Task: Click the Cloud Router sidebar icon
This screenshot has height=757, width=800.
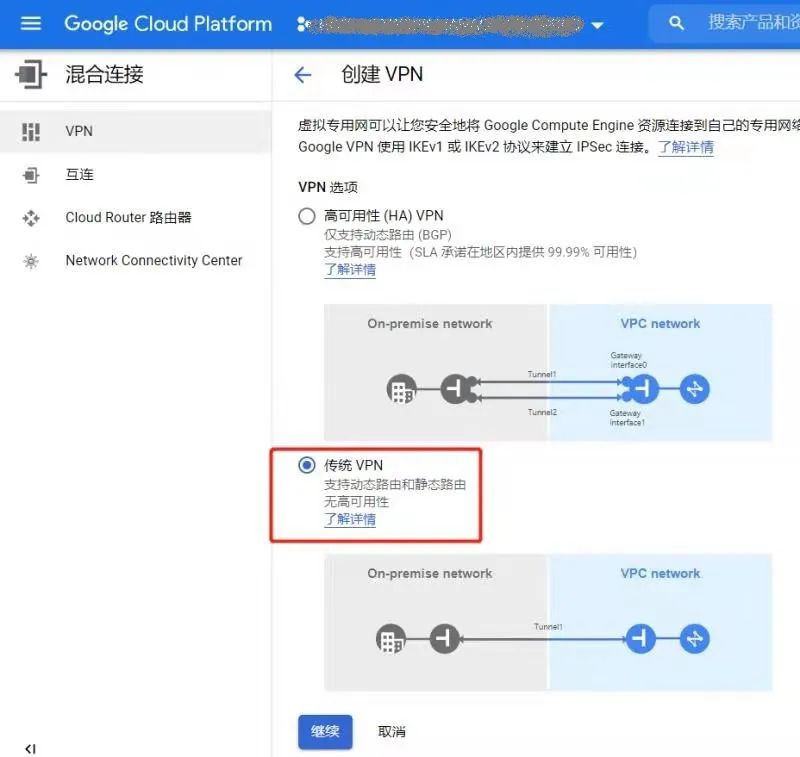Action: 31,218
